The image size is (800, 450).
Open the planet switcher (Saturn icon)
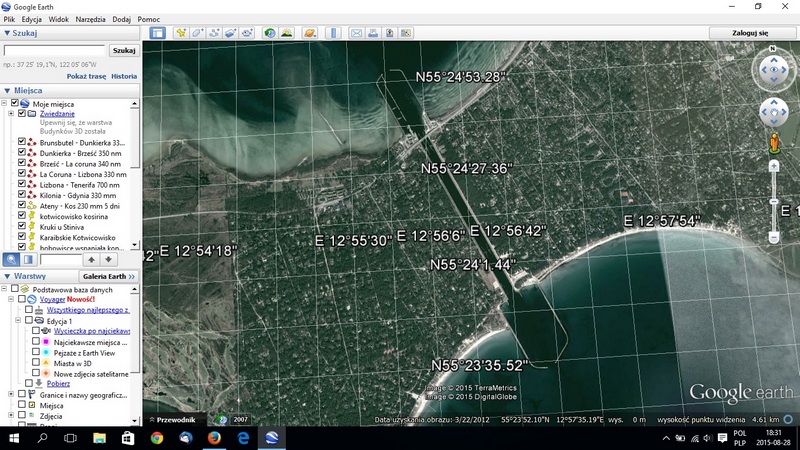click(x=310, y=33)
